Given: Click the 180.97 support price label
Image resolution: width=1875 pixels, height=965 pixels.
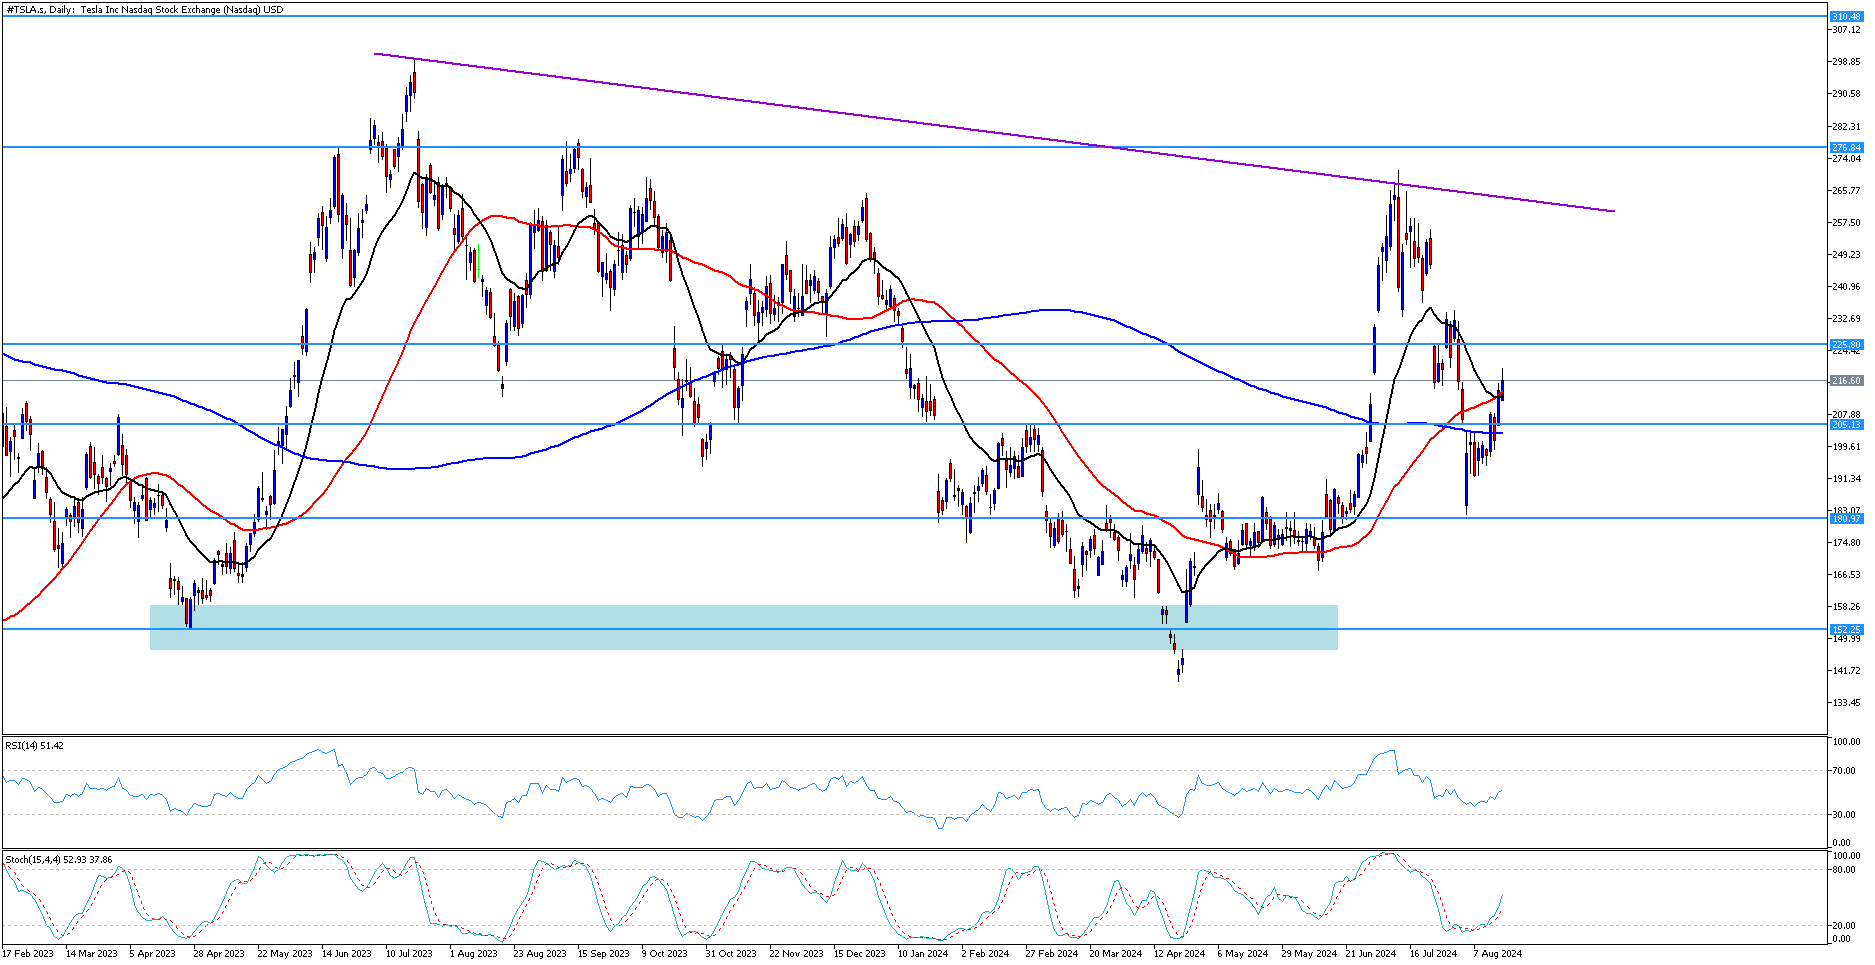Looking at the screenshot, I should coord(1845,519).
